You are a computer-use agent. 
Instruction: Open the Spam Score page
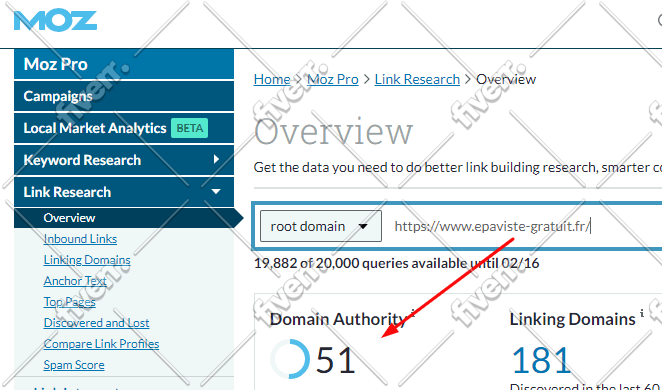point(74,365)
